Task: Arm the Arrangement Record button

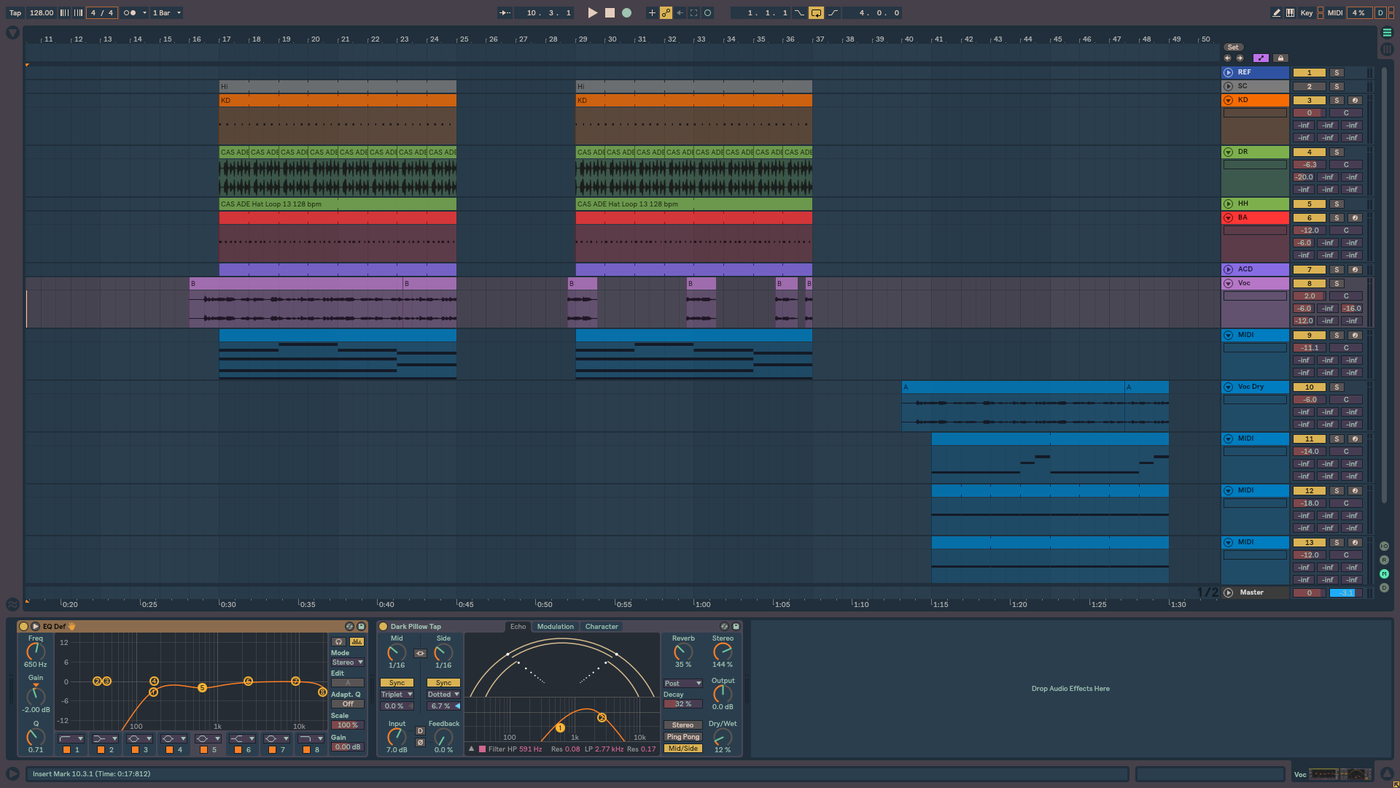Action: (x=627, y=13)
